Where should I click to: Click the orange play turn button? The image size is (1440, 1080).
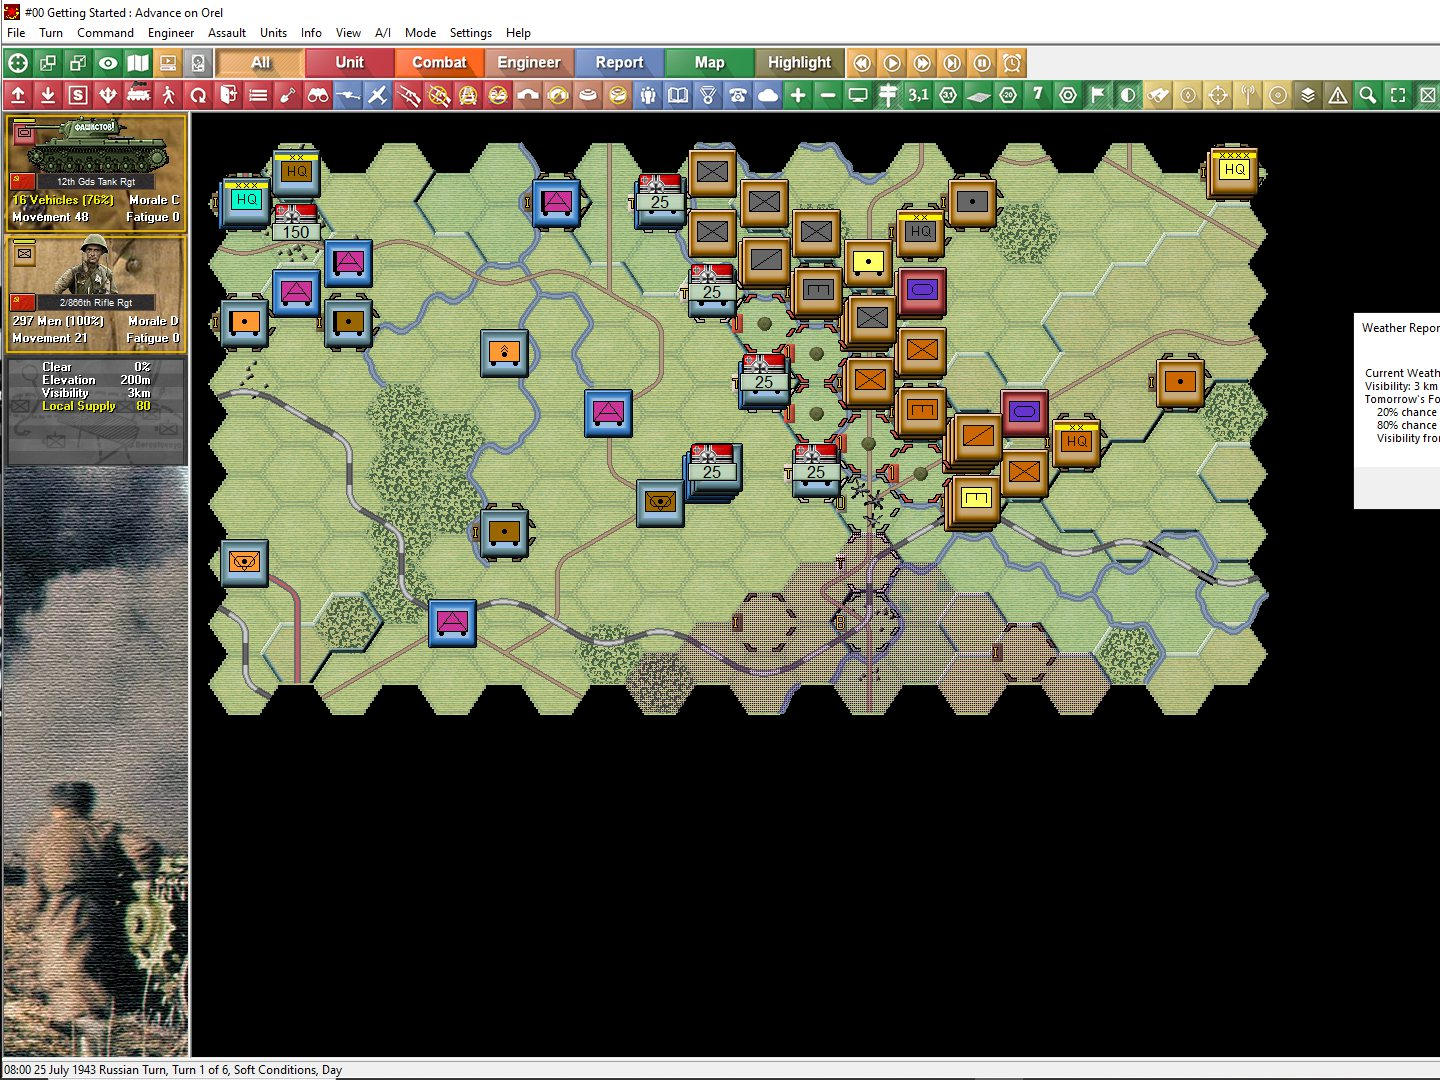tap(891, 62)
